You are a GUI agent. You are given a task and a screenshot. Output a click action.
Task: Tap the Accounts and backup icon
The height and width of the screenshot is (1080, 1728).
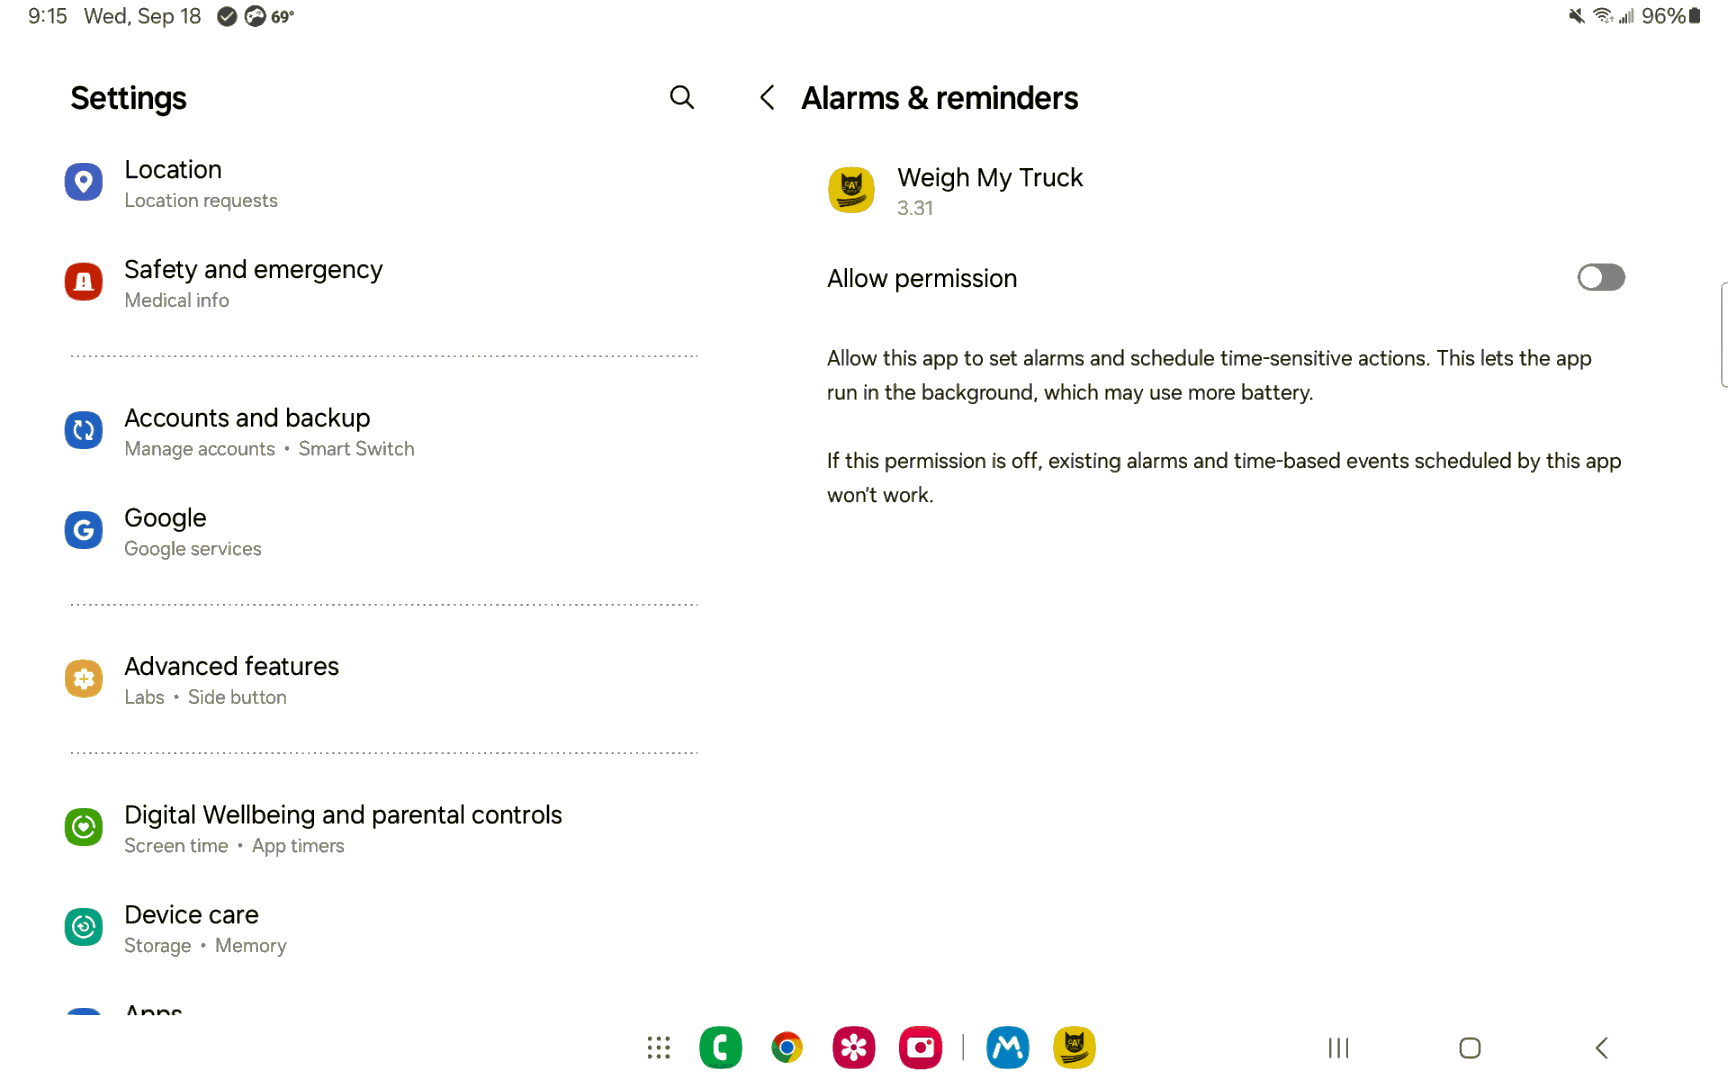(x=84, y=431)
